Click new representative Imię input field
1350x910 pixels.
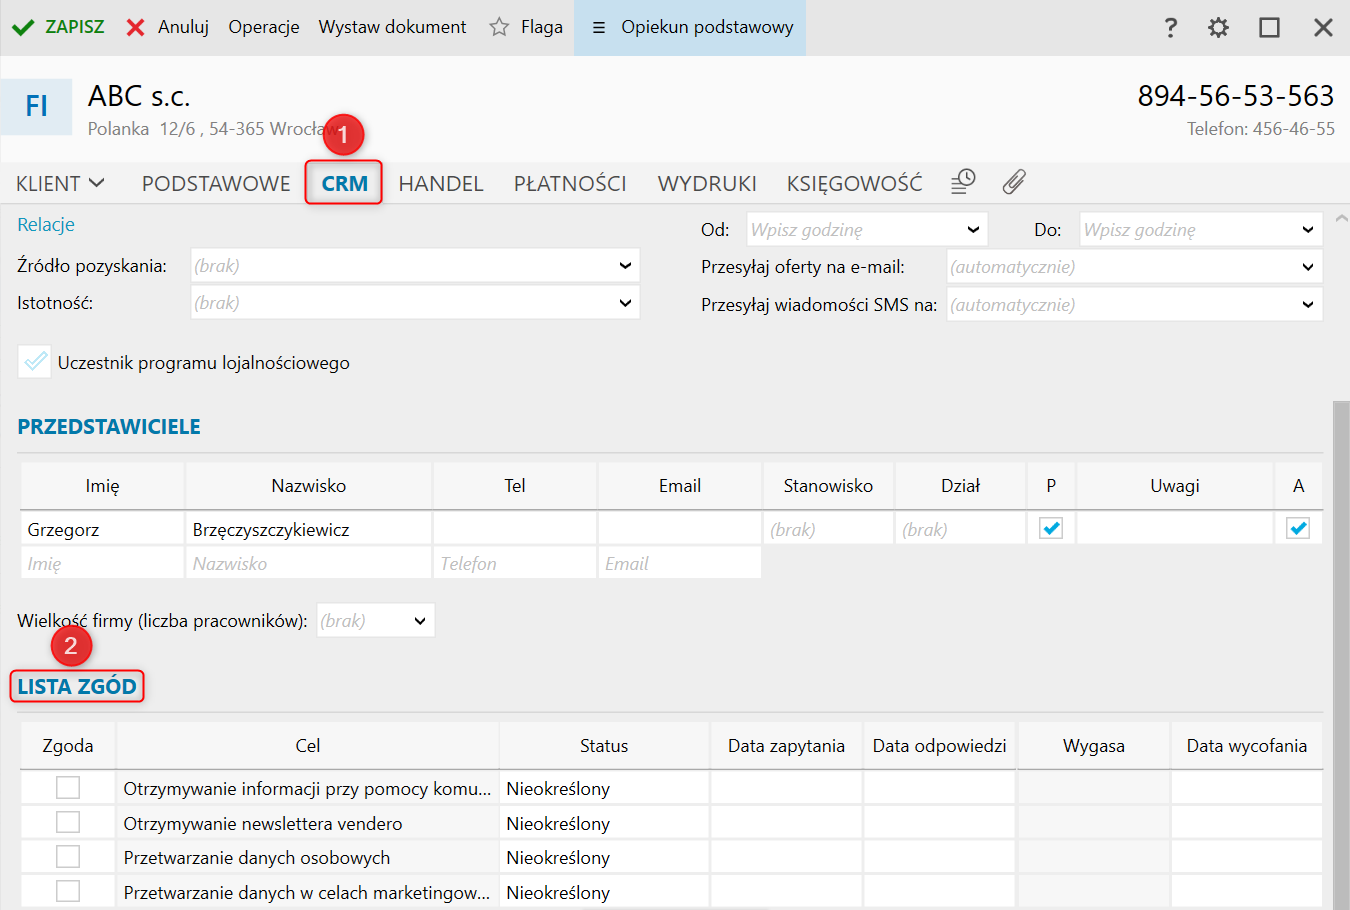(102, 564)
